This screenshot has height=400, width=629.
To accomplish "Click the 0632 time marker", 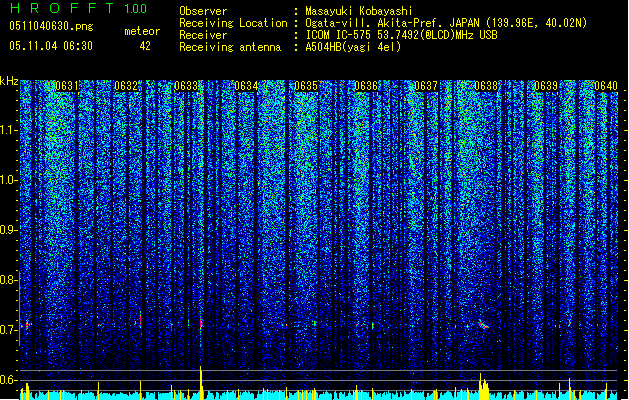I will coord(126,86).
